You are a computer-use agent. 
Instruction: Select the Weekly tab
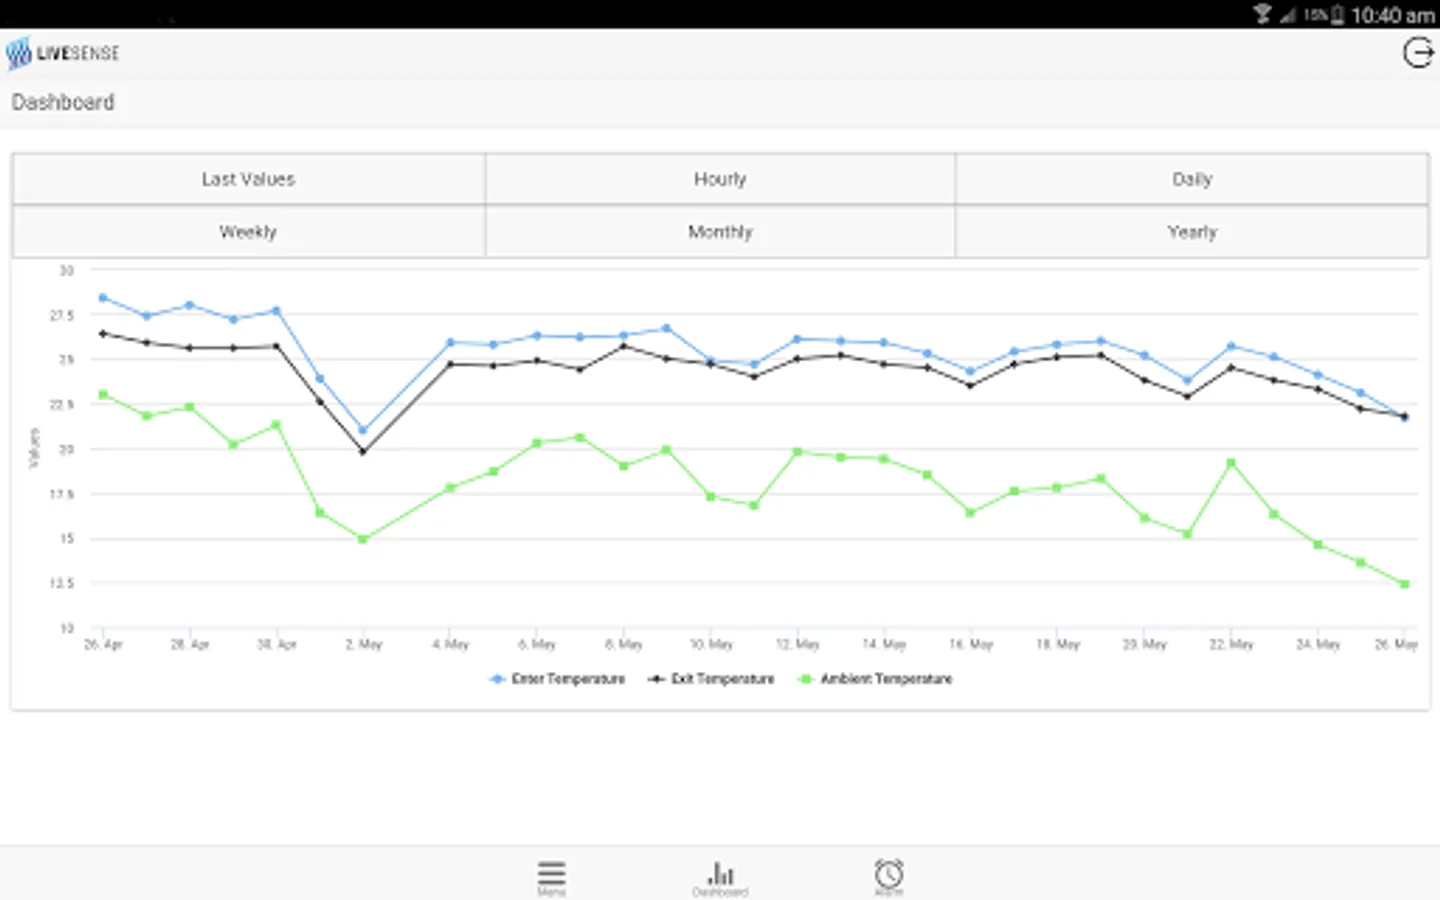pyautogui.click(x=249, y=232)
